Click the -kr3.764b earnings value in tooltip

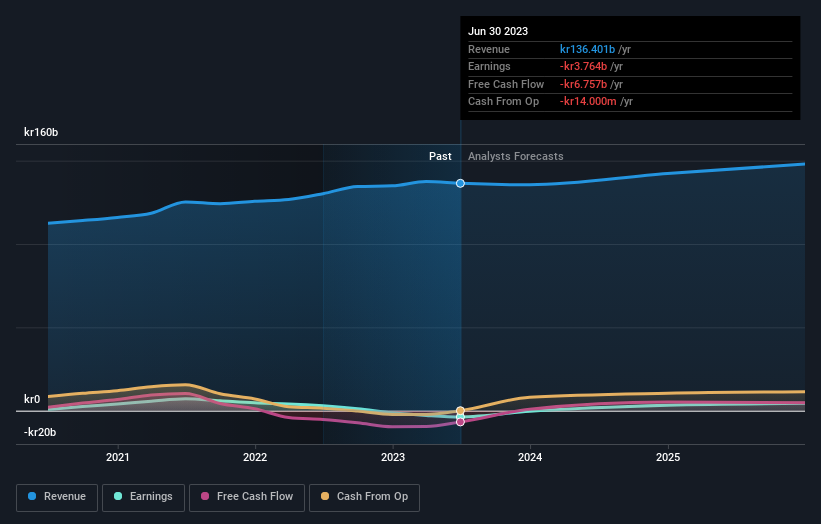click(x=583, y=66)
